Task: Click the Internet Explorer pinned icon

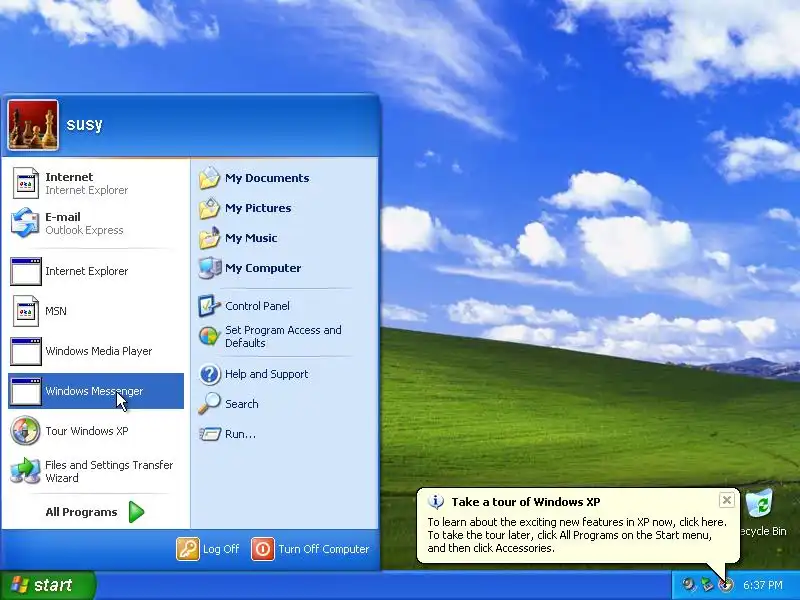Action: coord(26,183)
